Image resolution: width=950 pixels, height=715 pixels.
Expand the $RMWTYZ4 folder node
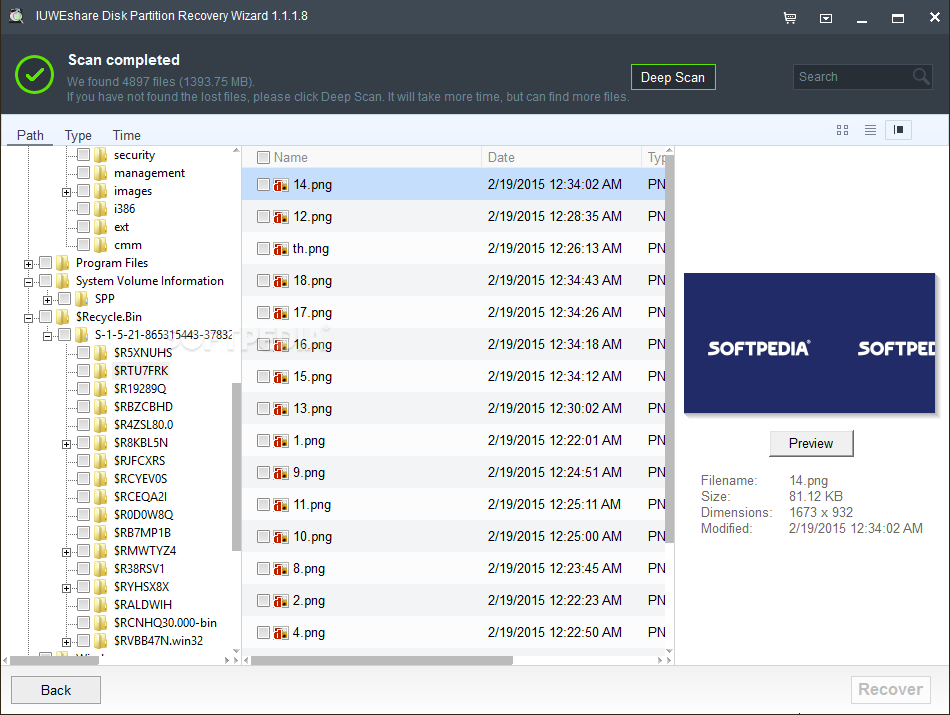coord(67,552)
